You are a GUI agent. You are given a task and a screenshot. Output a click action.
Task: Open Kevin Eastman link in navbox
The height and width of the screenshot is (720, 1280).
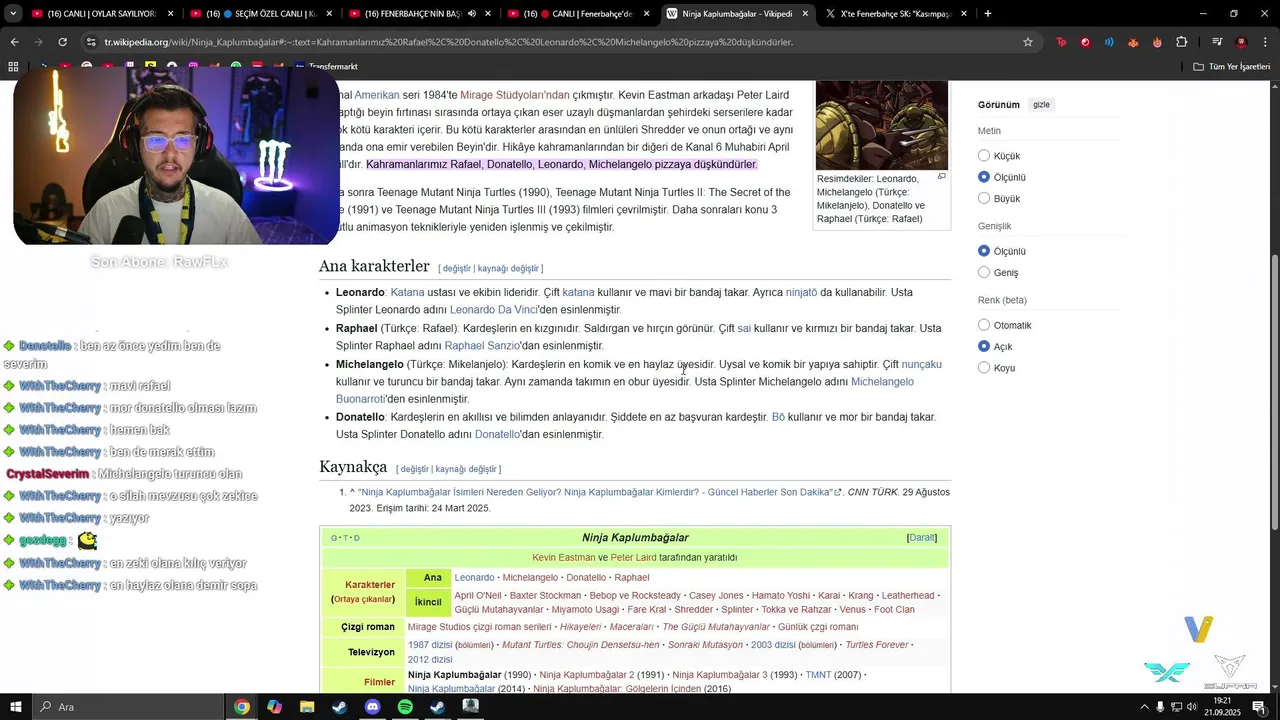(564, 557)
